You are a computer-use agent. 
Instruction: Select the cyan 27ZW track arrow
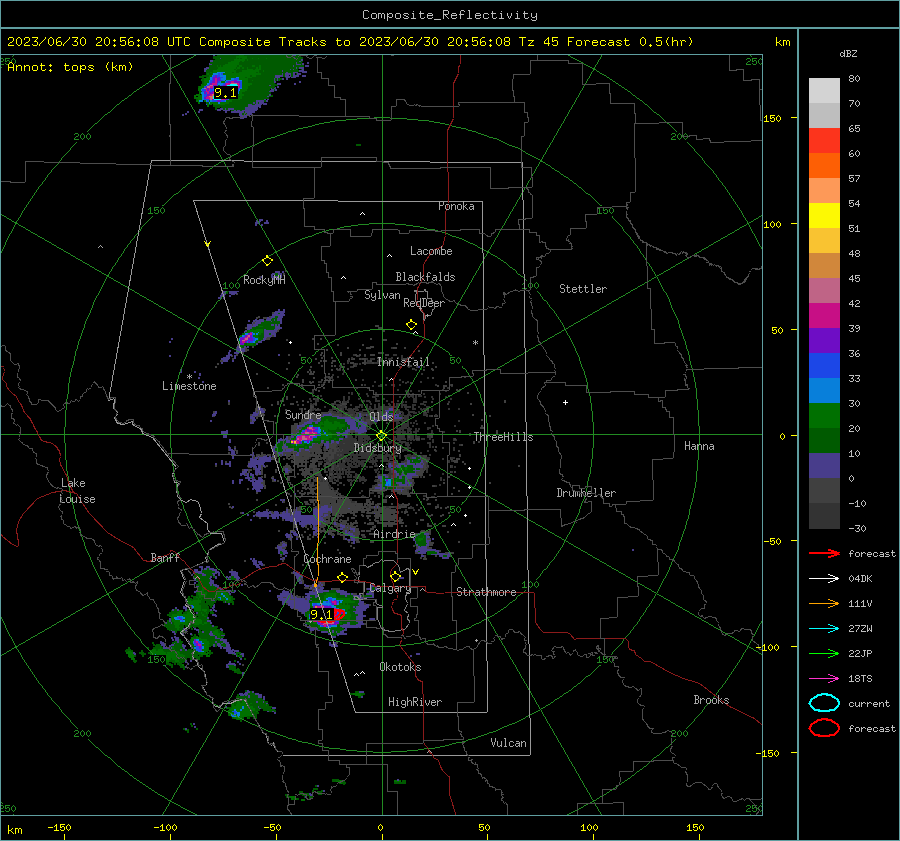(x=824, y=629)
